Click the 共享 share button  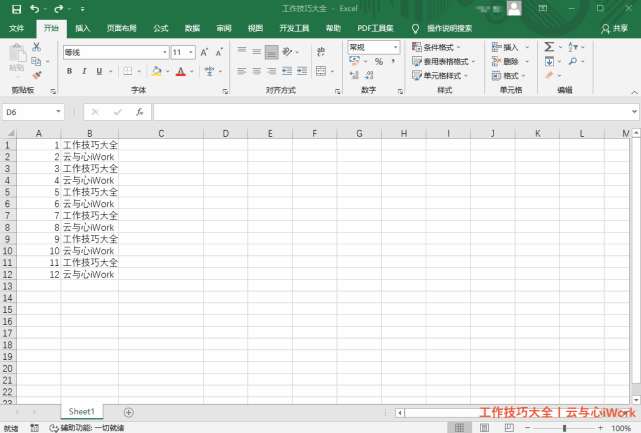pos(614,28)
